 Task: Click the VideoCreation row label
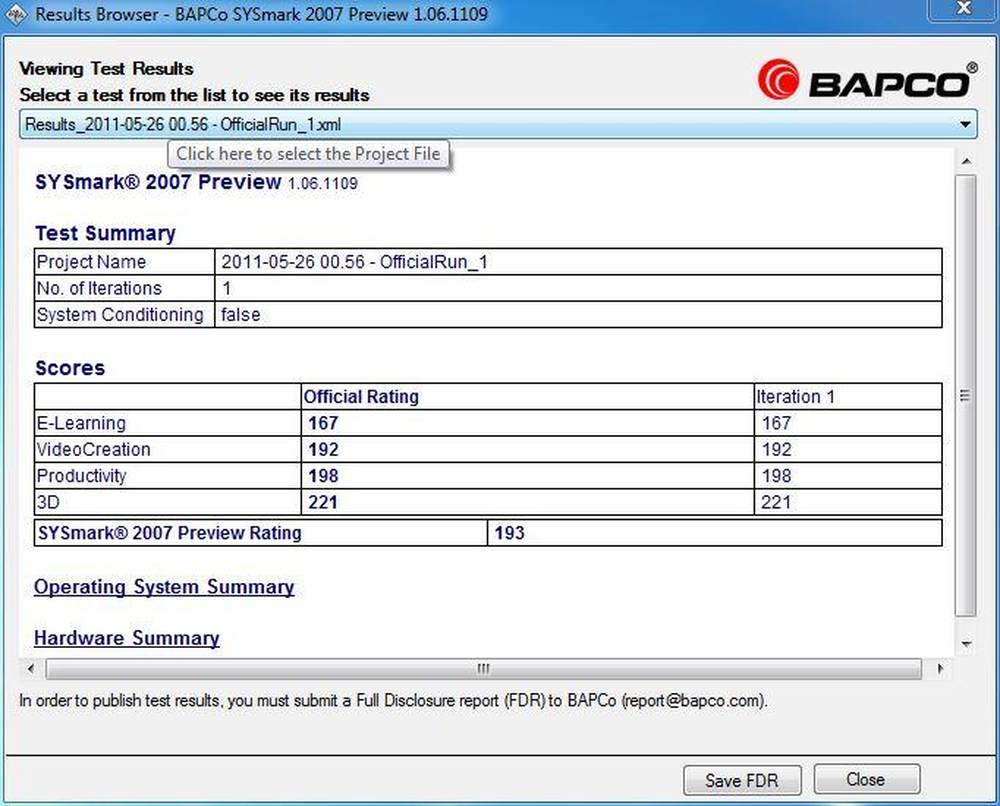(x=93, y=450)
